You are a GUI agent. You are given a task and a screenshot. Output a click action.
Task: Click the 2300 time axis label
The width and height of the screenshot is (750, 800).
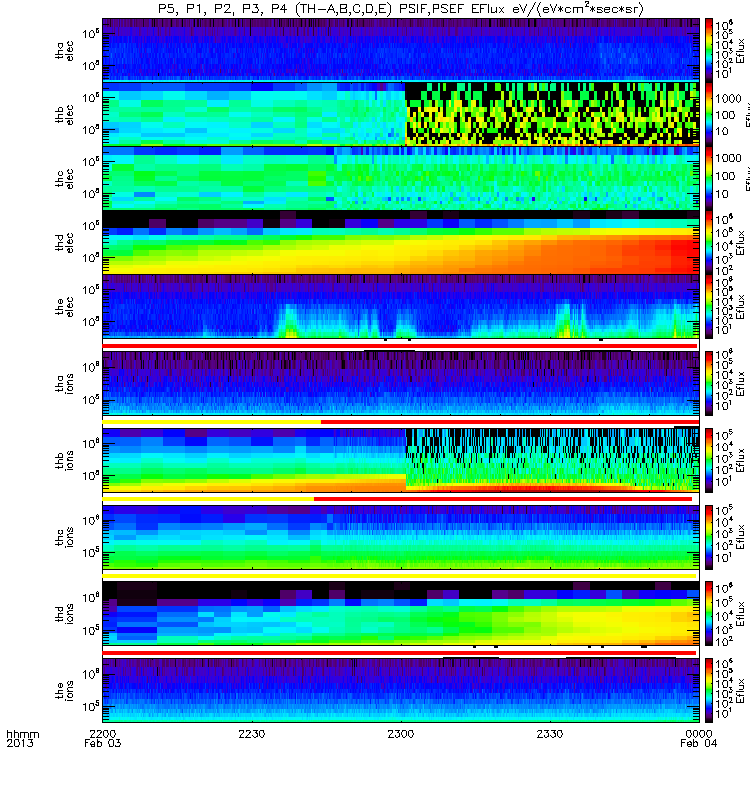[401, 734]
